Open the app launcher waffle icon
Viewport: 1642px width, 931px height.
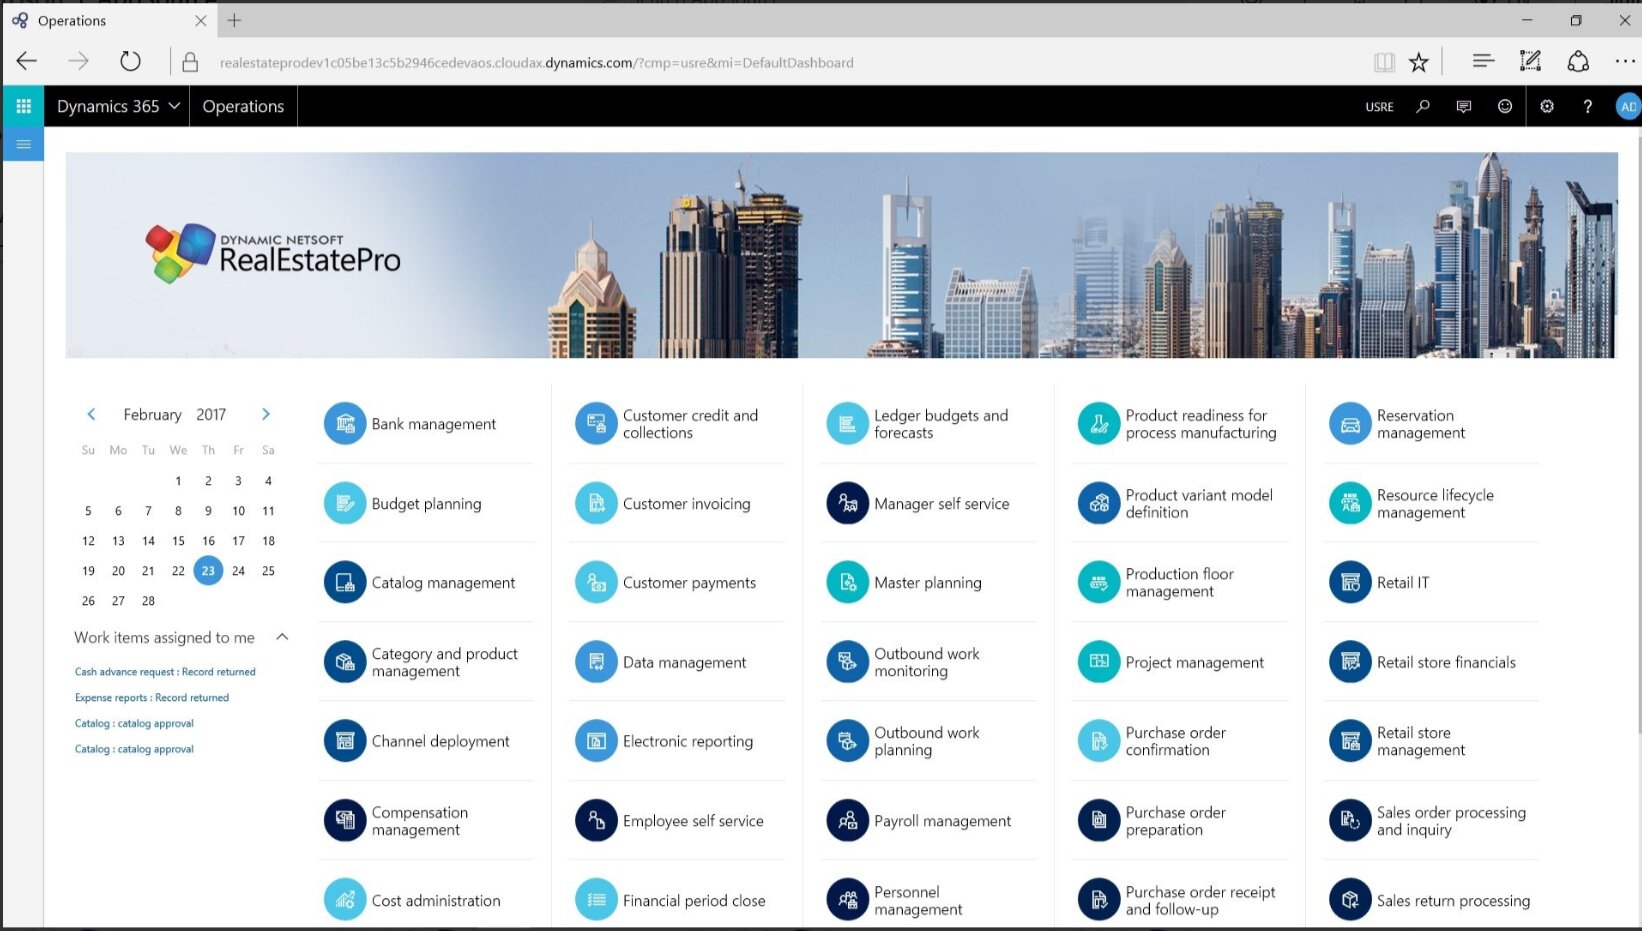click(23, 106)
